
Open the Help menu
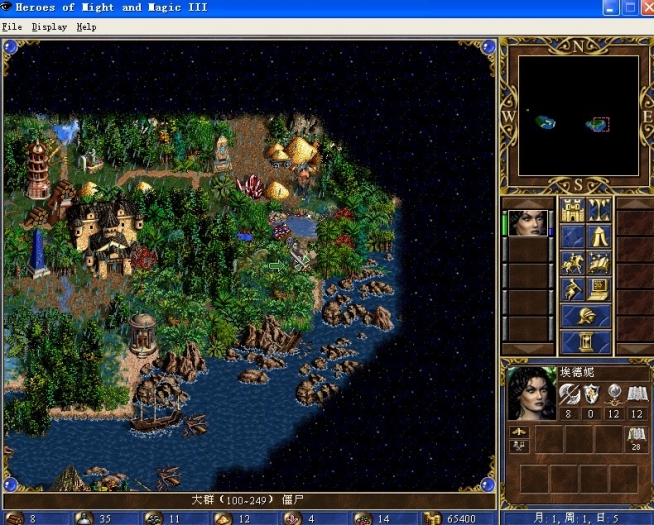(86, 27)
